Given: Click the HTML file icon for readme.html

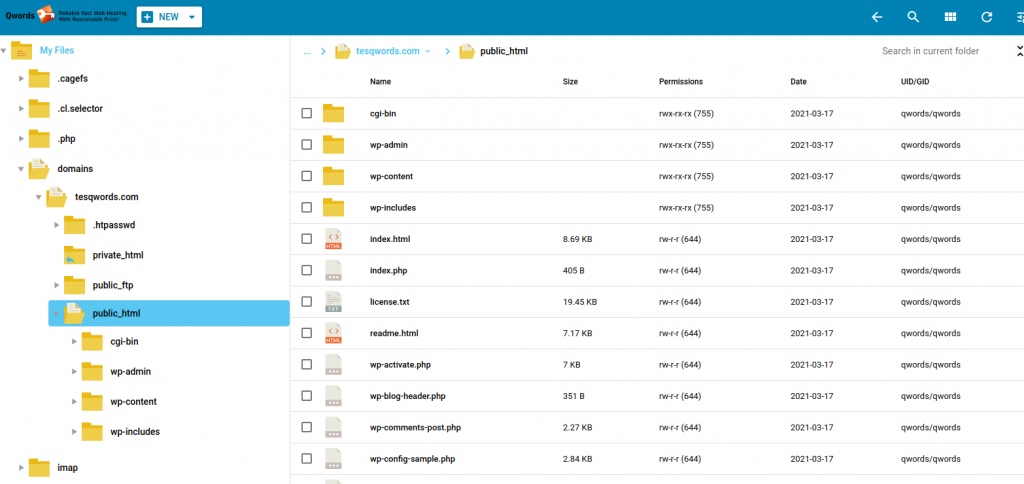Looking at the screenshot, I should click(333, 332).
